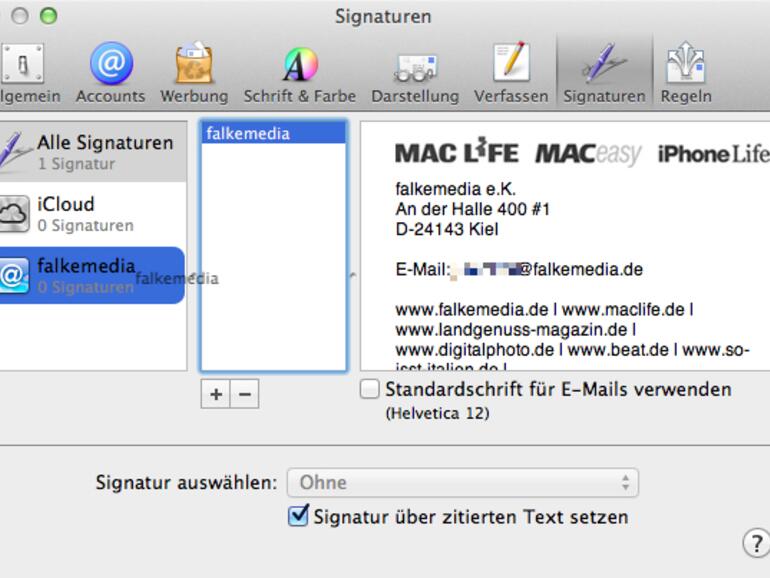Click www.falkemedia.de in signature text
The image size is (770, 578).
pos(472,310)
